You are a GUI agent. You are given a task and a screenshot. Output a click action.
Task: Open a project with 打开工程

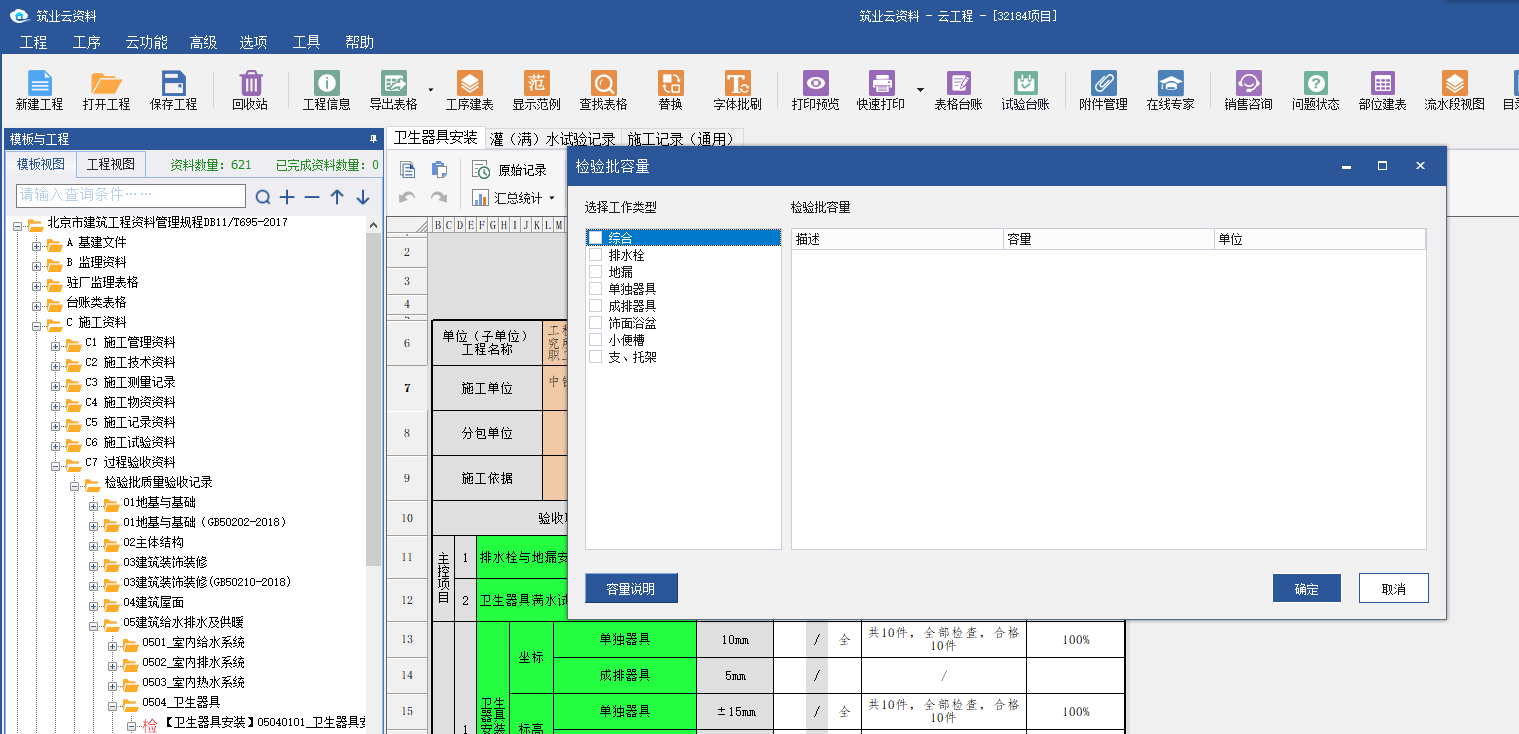pyautogui.click(x=106, y=91)
